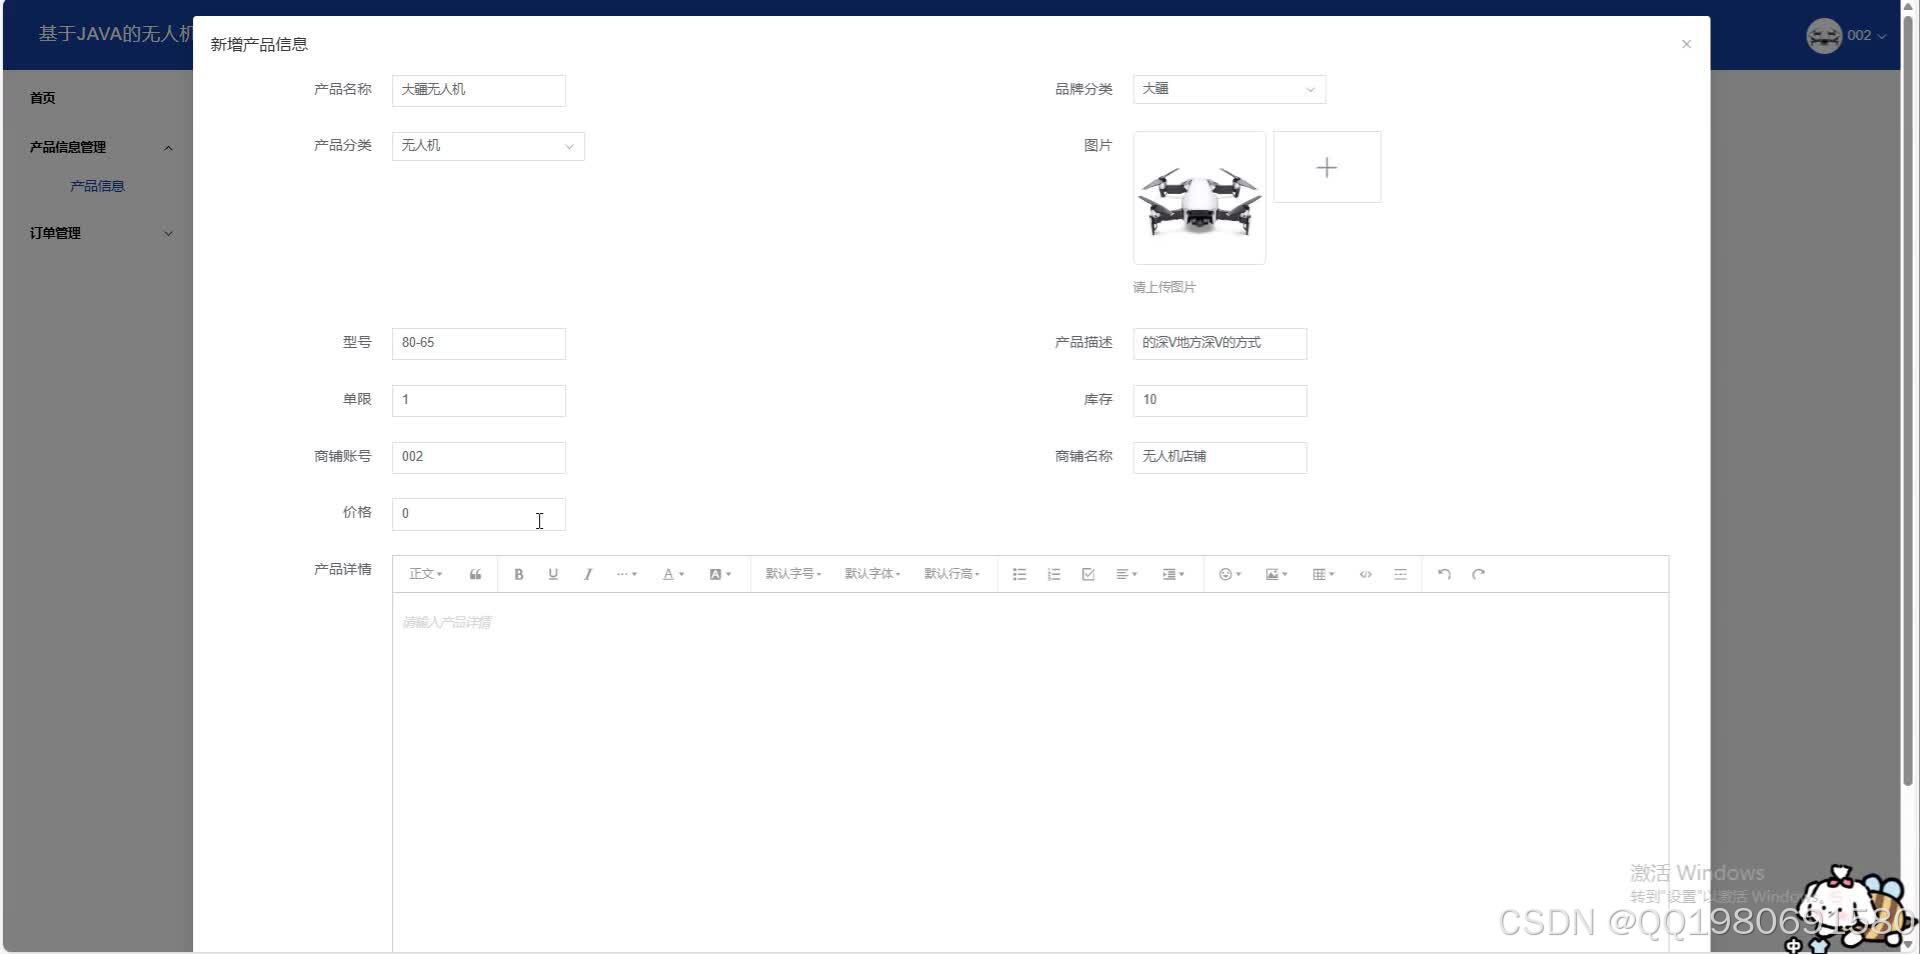Toggle bold formatting in product details editor
The width and height of the screenshot is (1920, 954).
click(519, 573)
